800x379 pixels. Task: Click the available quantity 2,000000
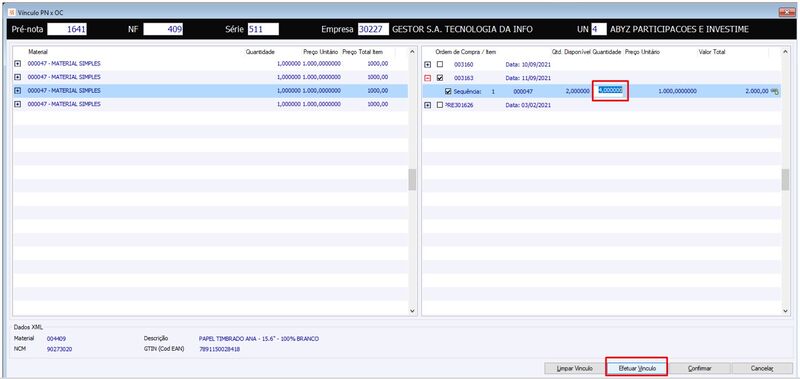pyautogui.click(x=578, y=91)
